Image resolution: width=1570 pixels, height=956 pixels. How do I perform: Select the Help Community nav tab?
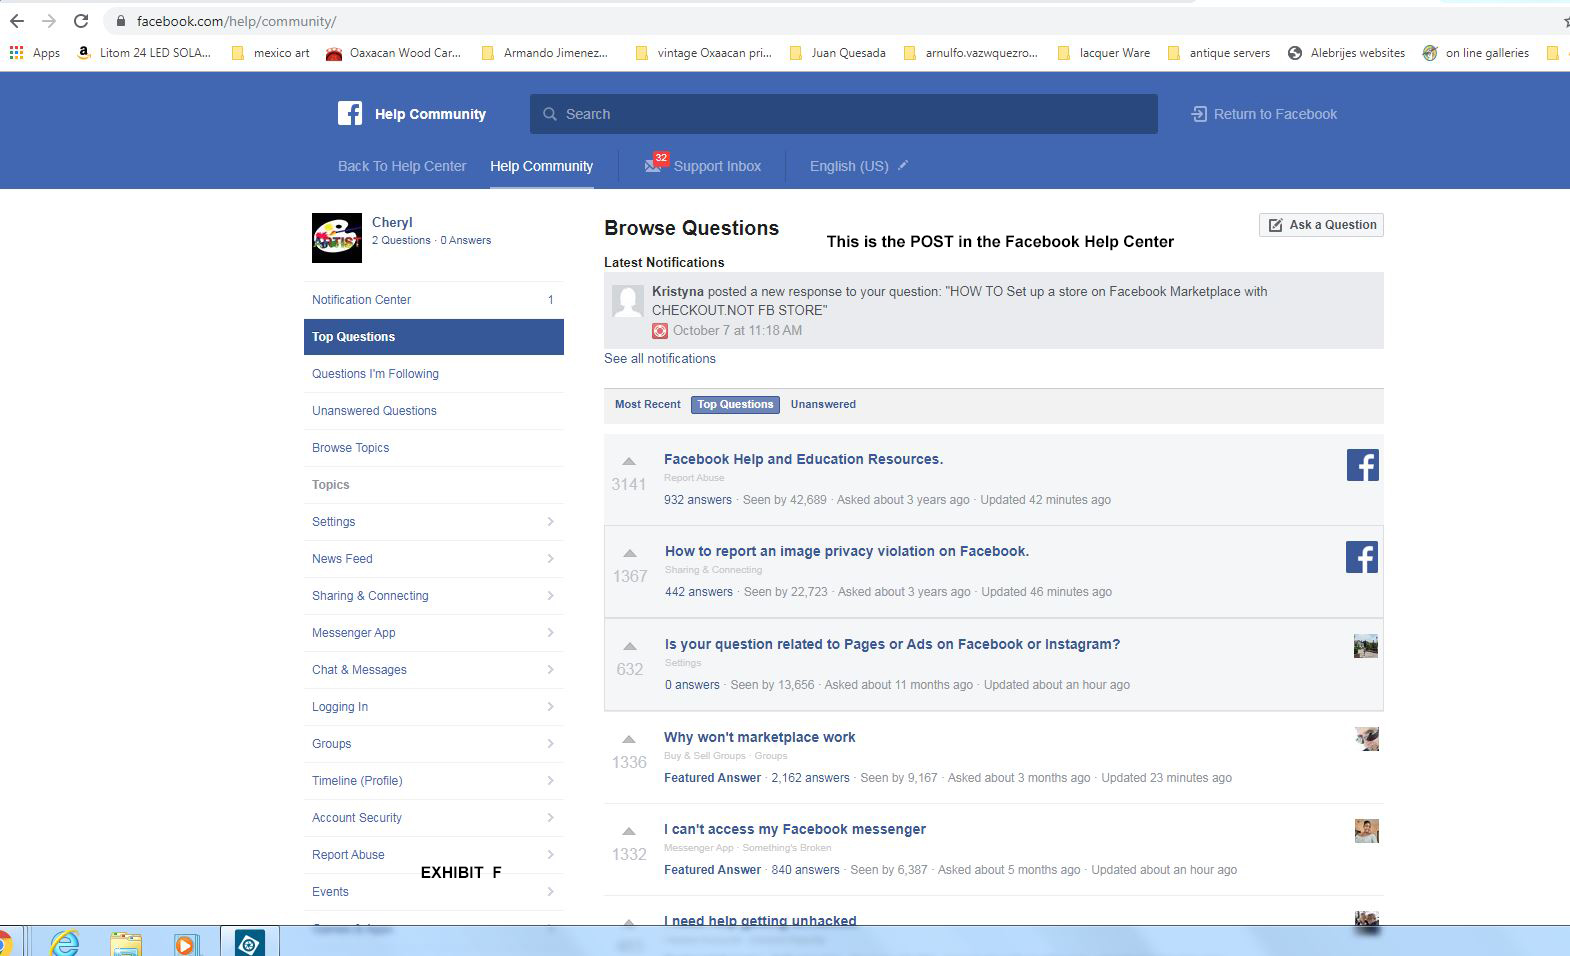541,166
